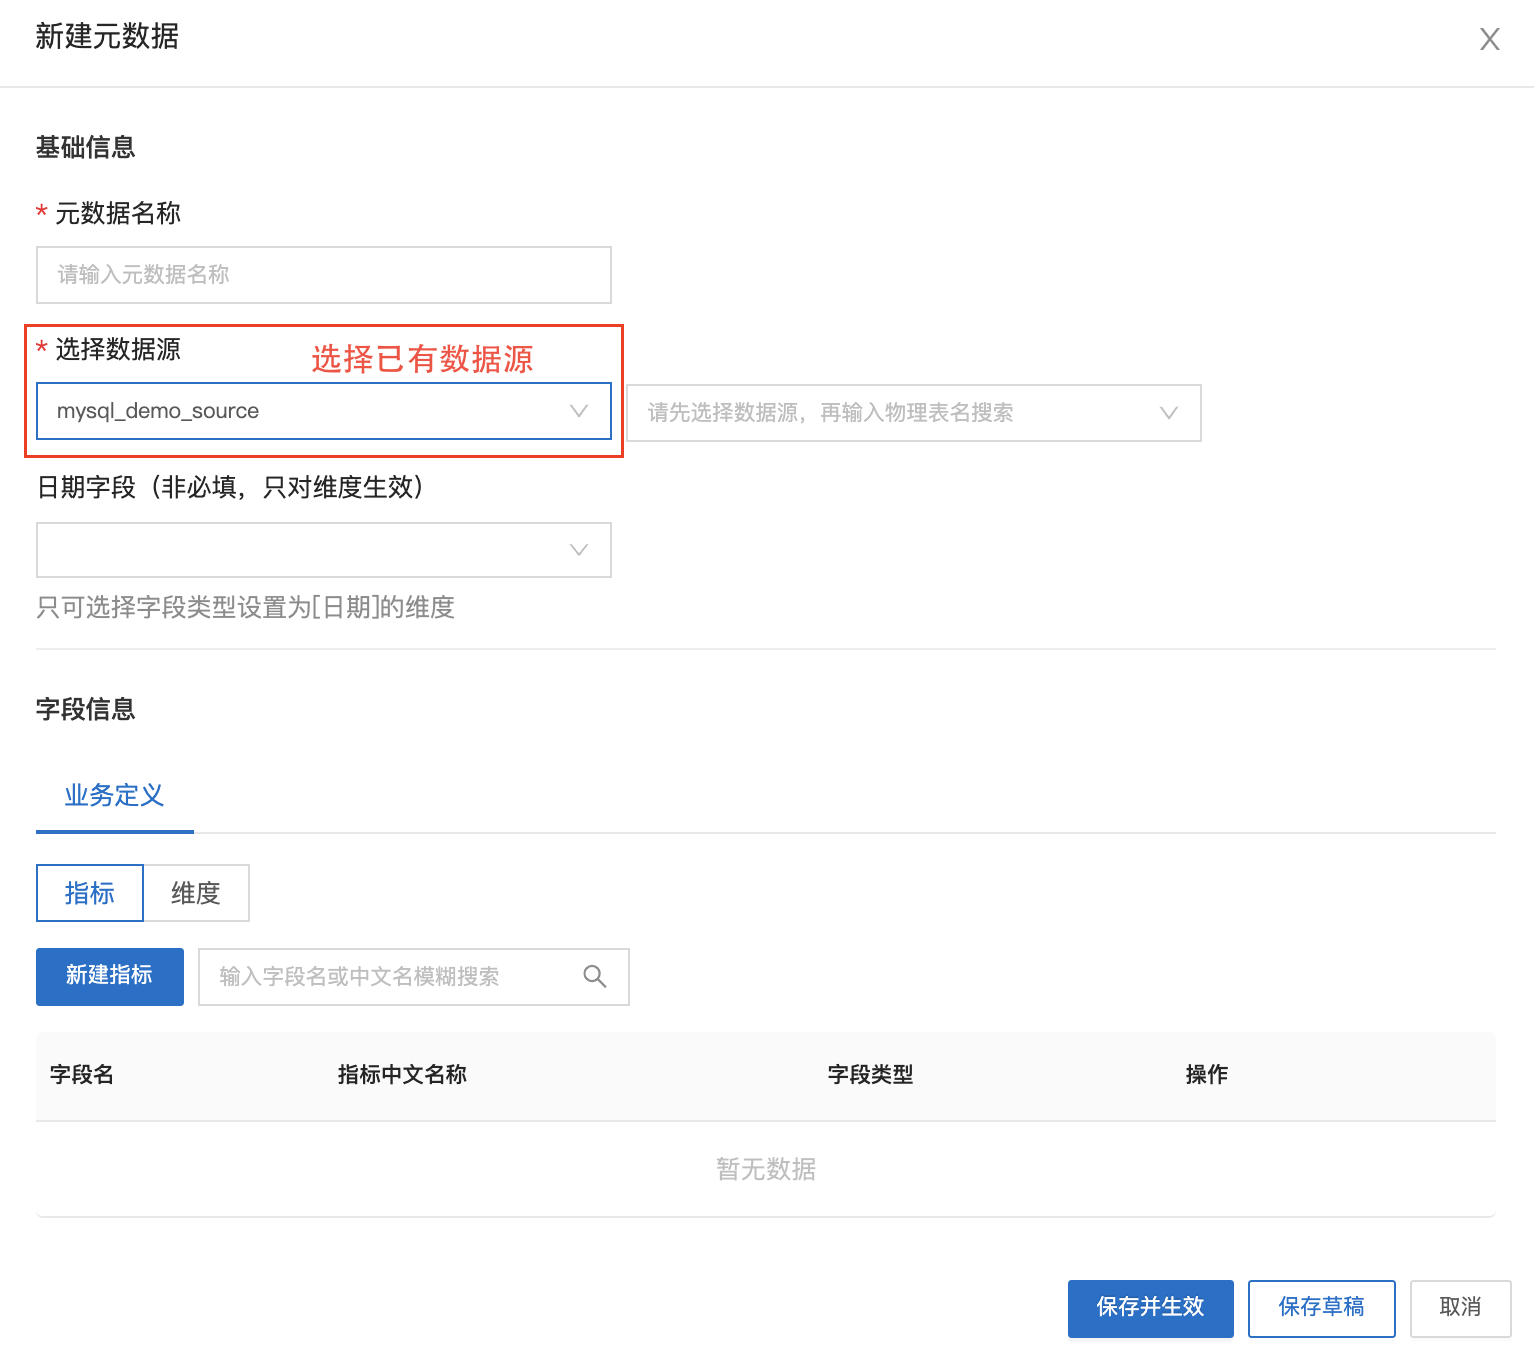The image size is (1534, 1348).
Task: Click the 新建指标 button
Action: tap(110, 976)
